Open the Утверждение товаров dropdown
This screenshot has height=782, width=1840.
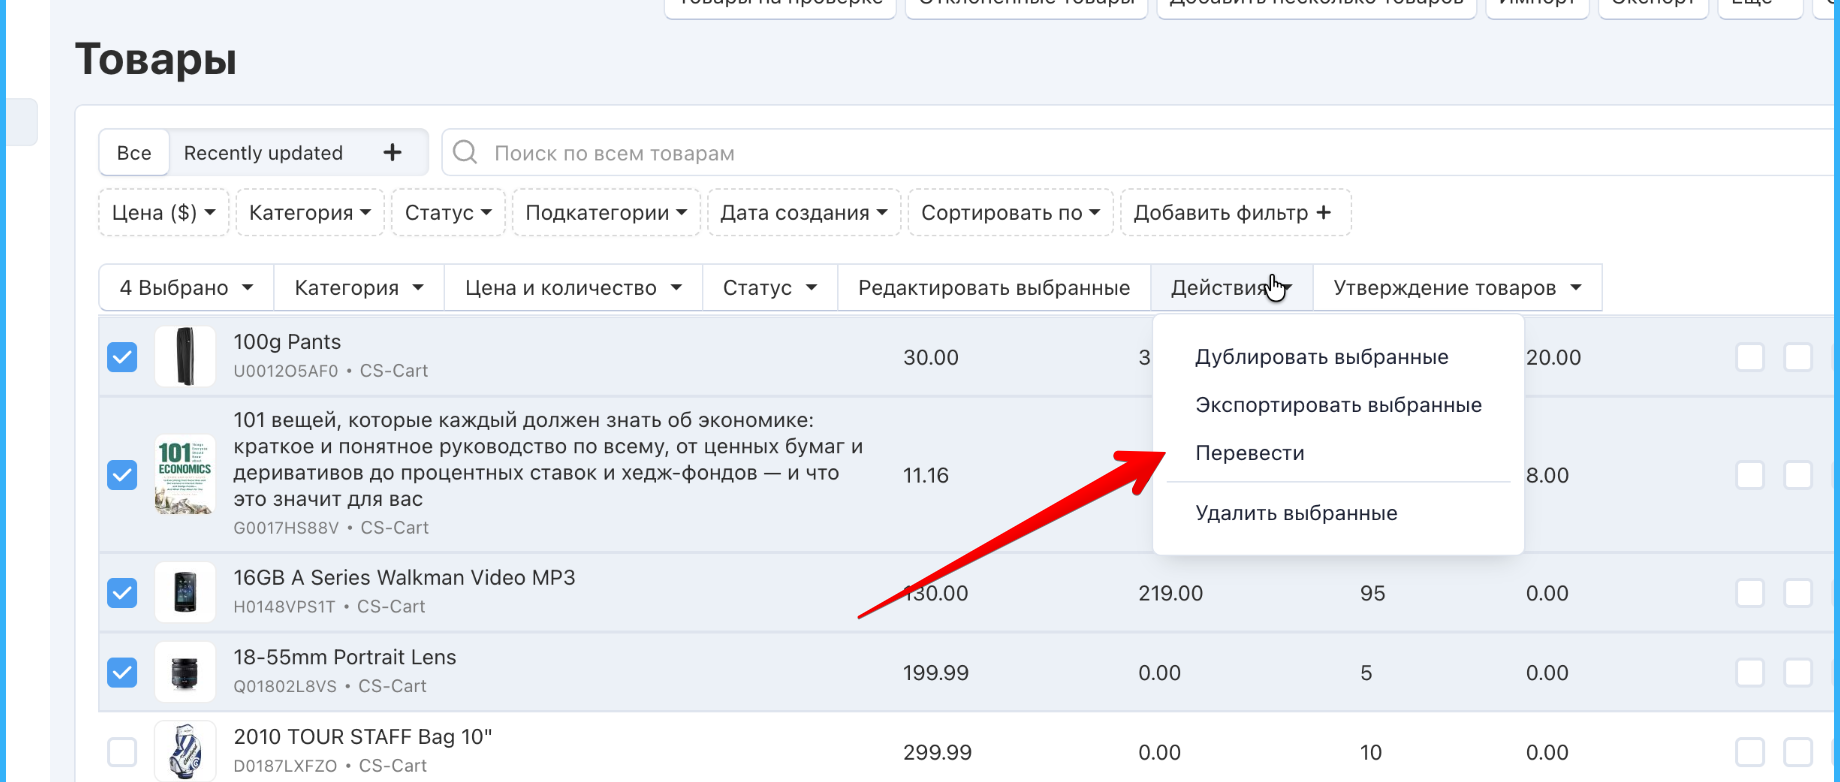click(x=1457, y=288)
